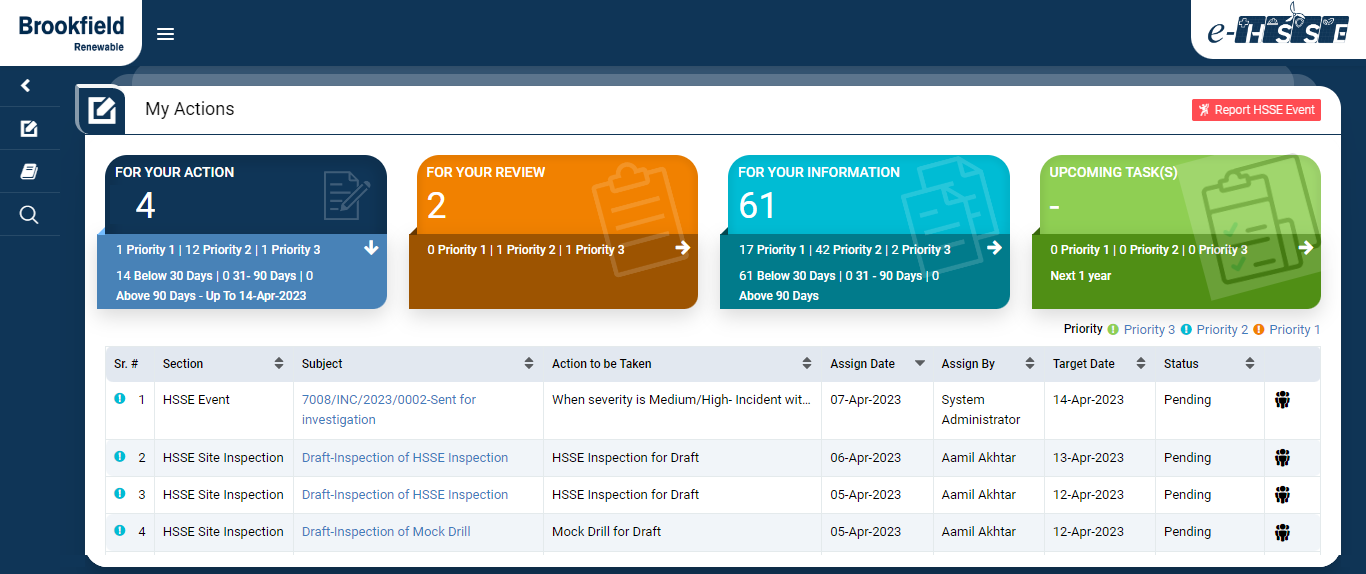The image size is (1366, 574).
Task: Click the people icon in row 4
Action: pos(1283,532)
